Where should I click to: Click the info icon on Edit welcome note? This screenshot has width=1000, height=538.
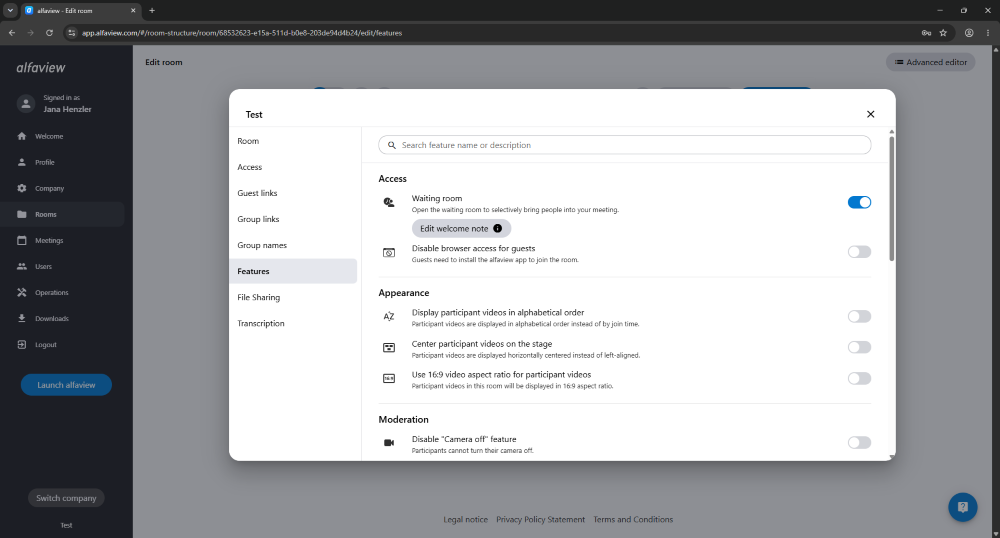tap(497, 228)
